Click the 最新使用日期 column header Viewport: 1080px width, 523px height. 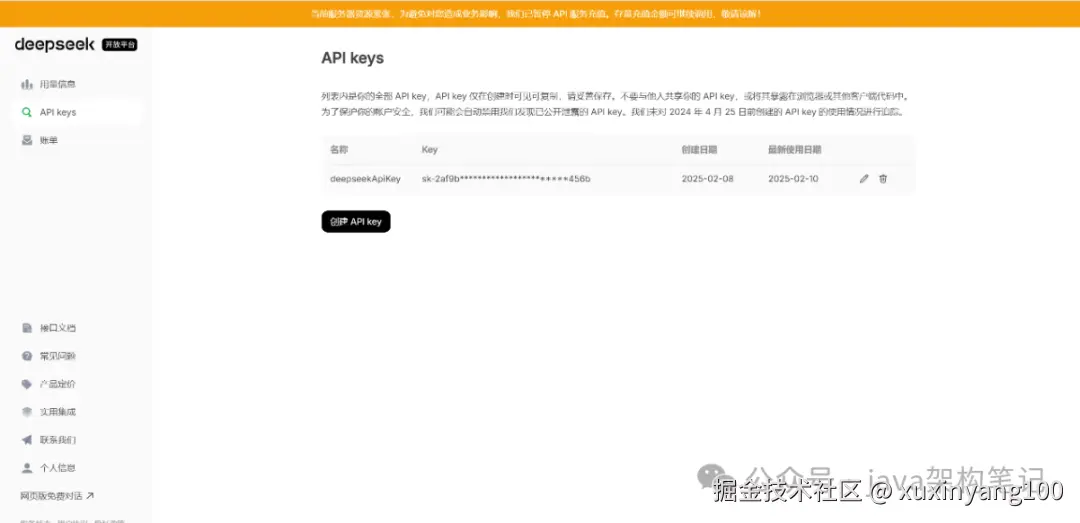pyautogui.click(x=794, y=150)
